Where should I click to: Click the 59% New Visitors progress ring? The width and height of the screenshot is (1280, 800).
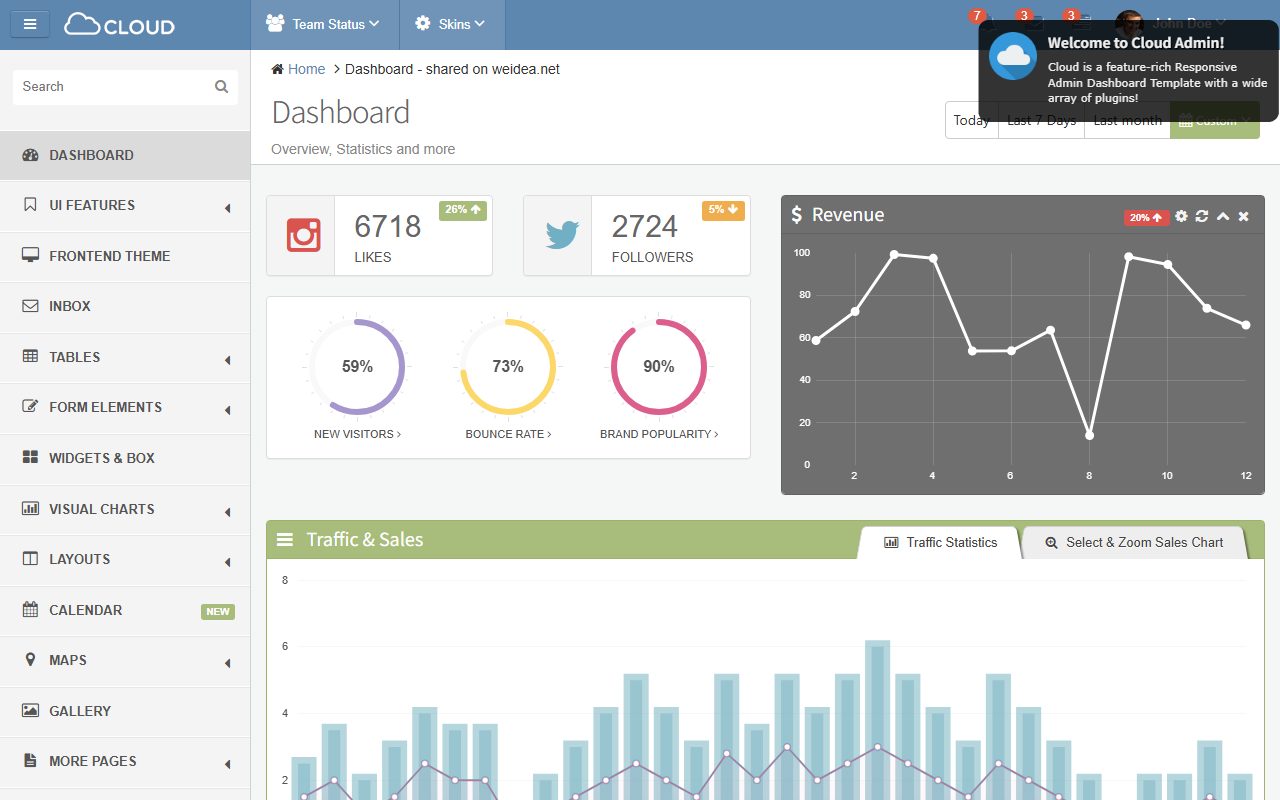(357, 367)
